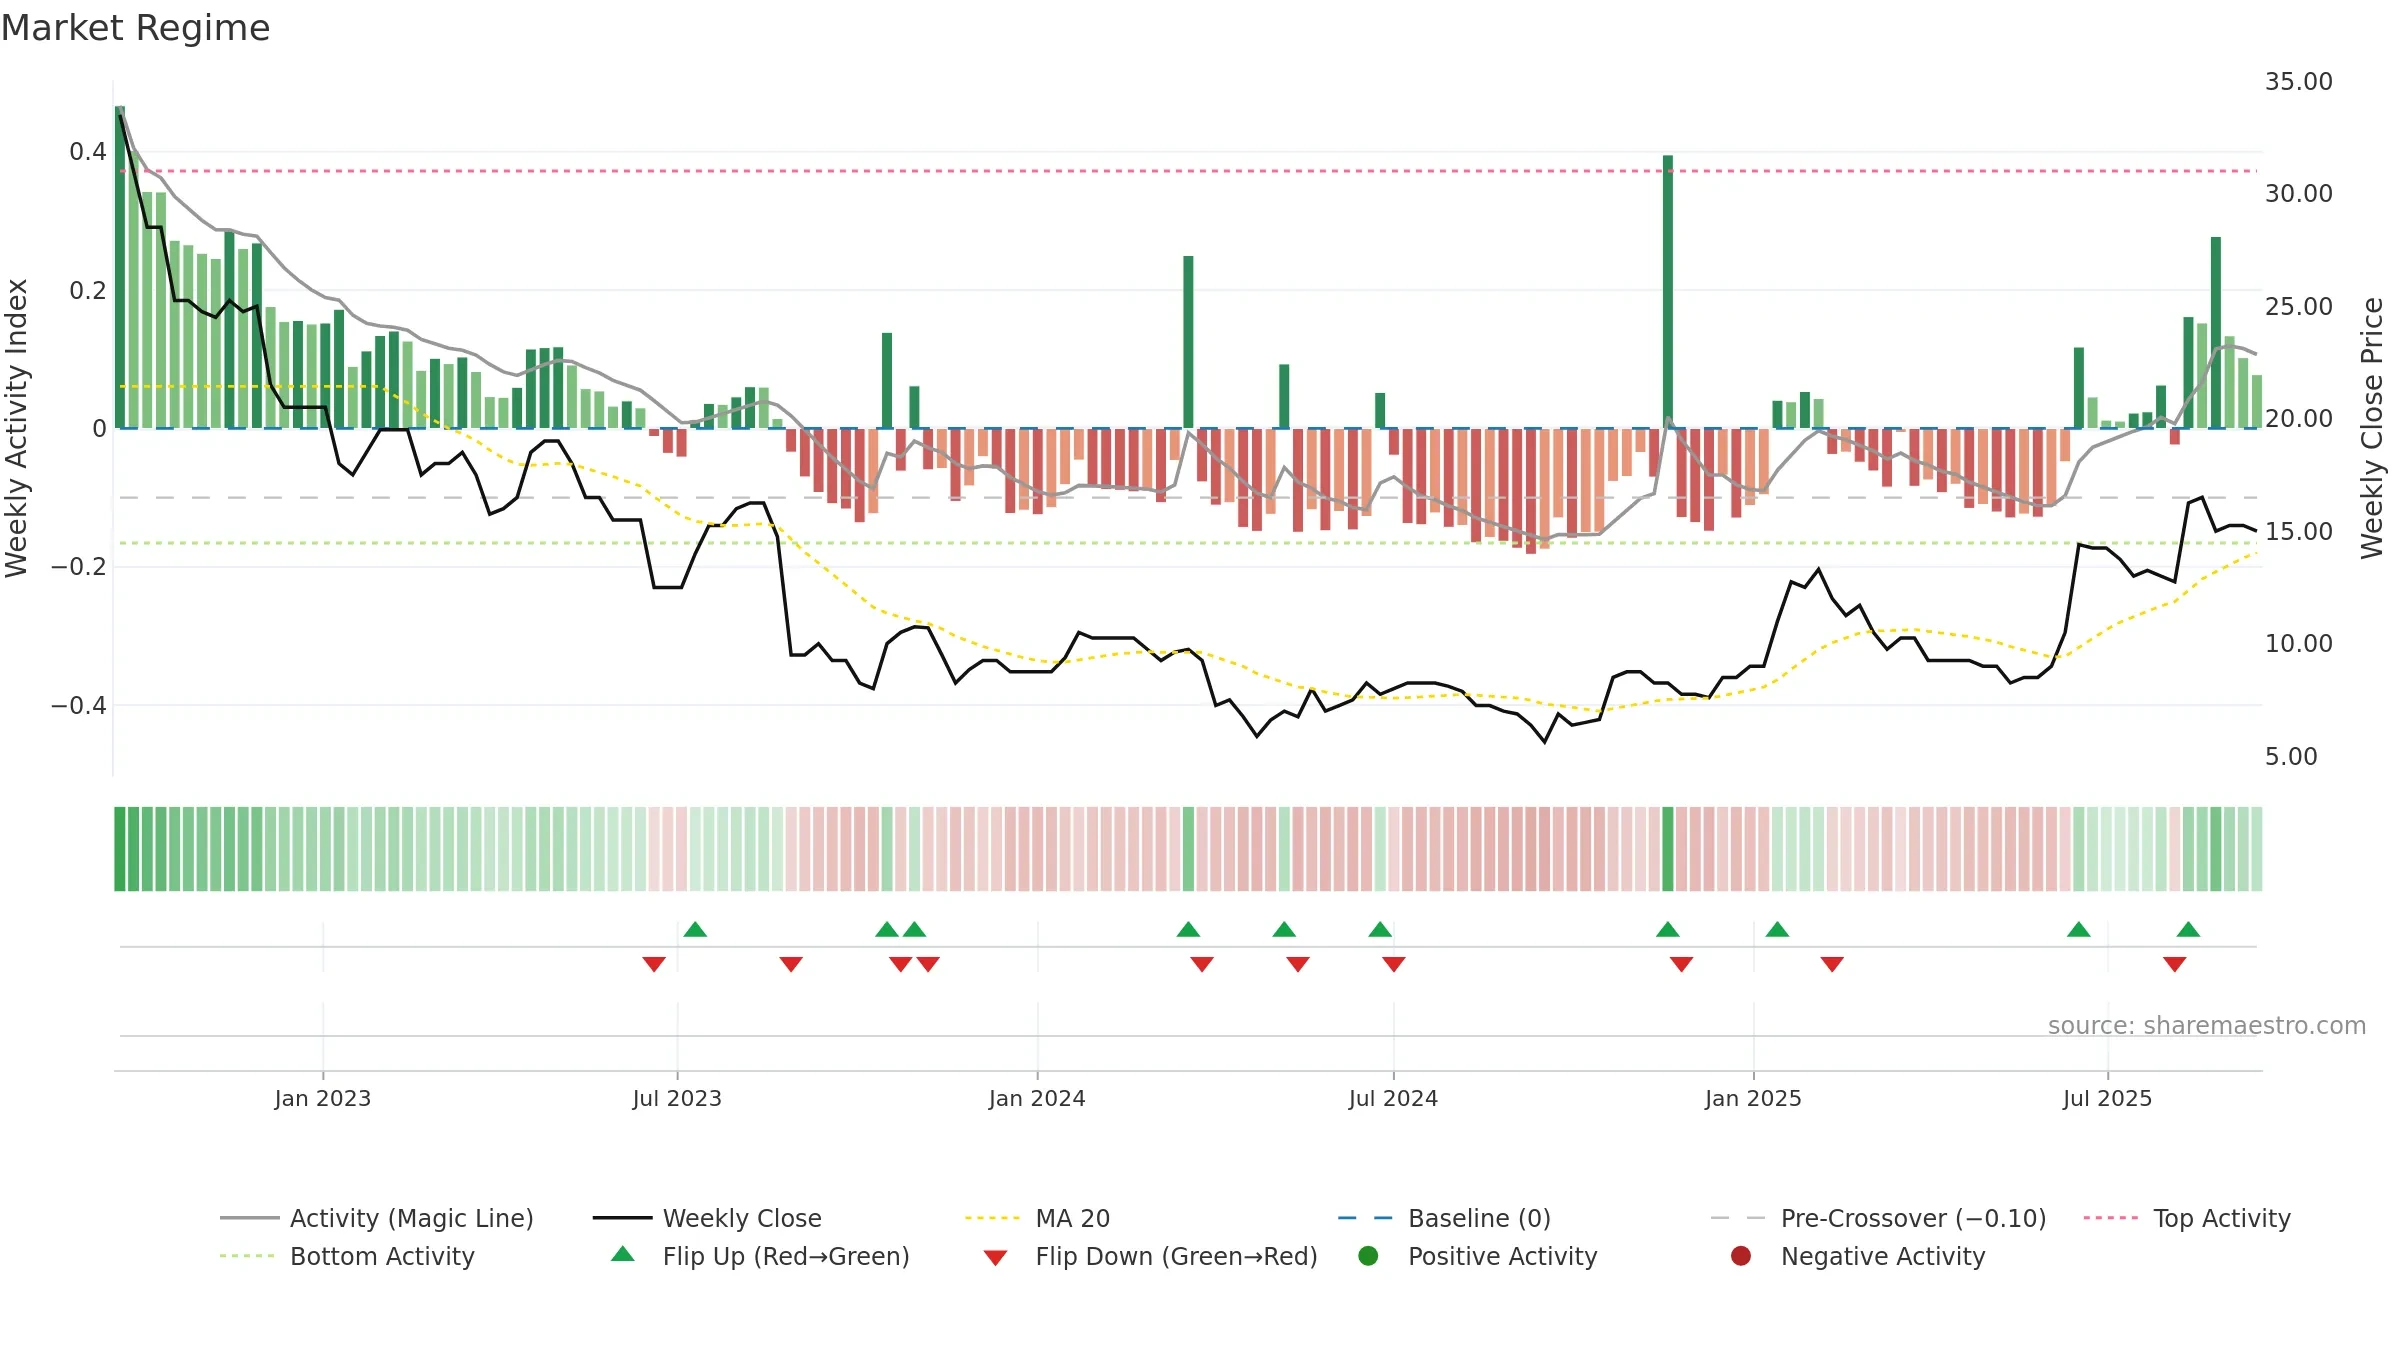
Task: Click green circle icon for Positive Activity
Action: pyautogui.click(x=1368, y=1256)
